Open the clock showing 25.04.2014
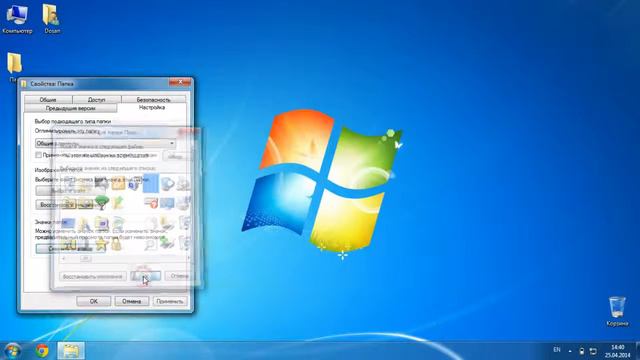640x360 pixels. click(618, 351)
